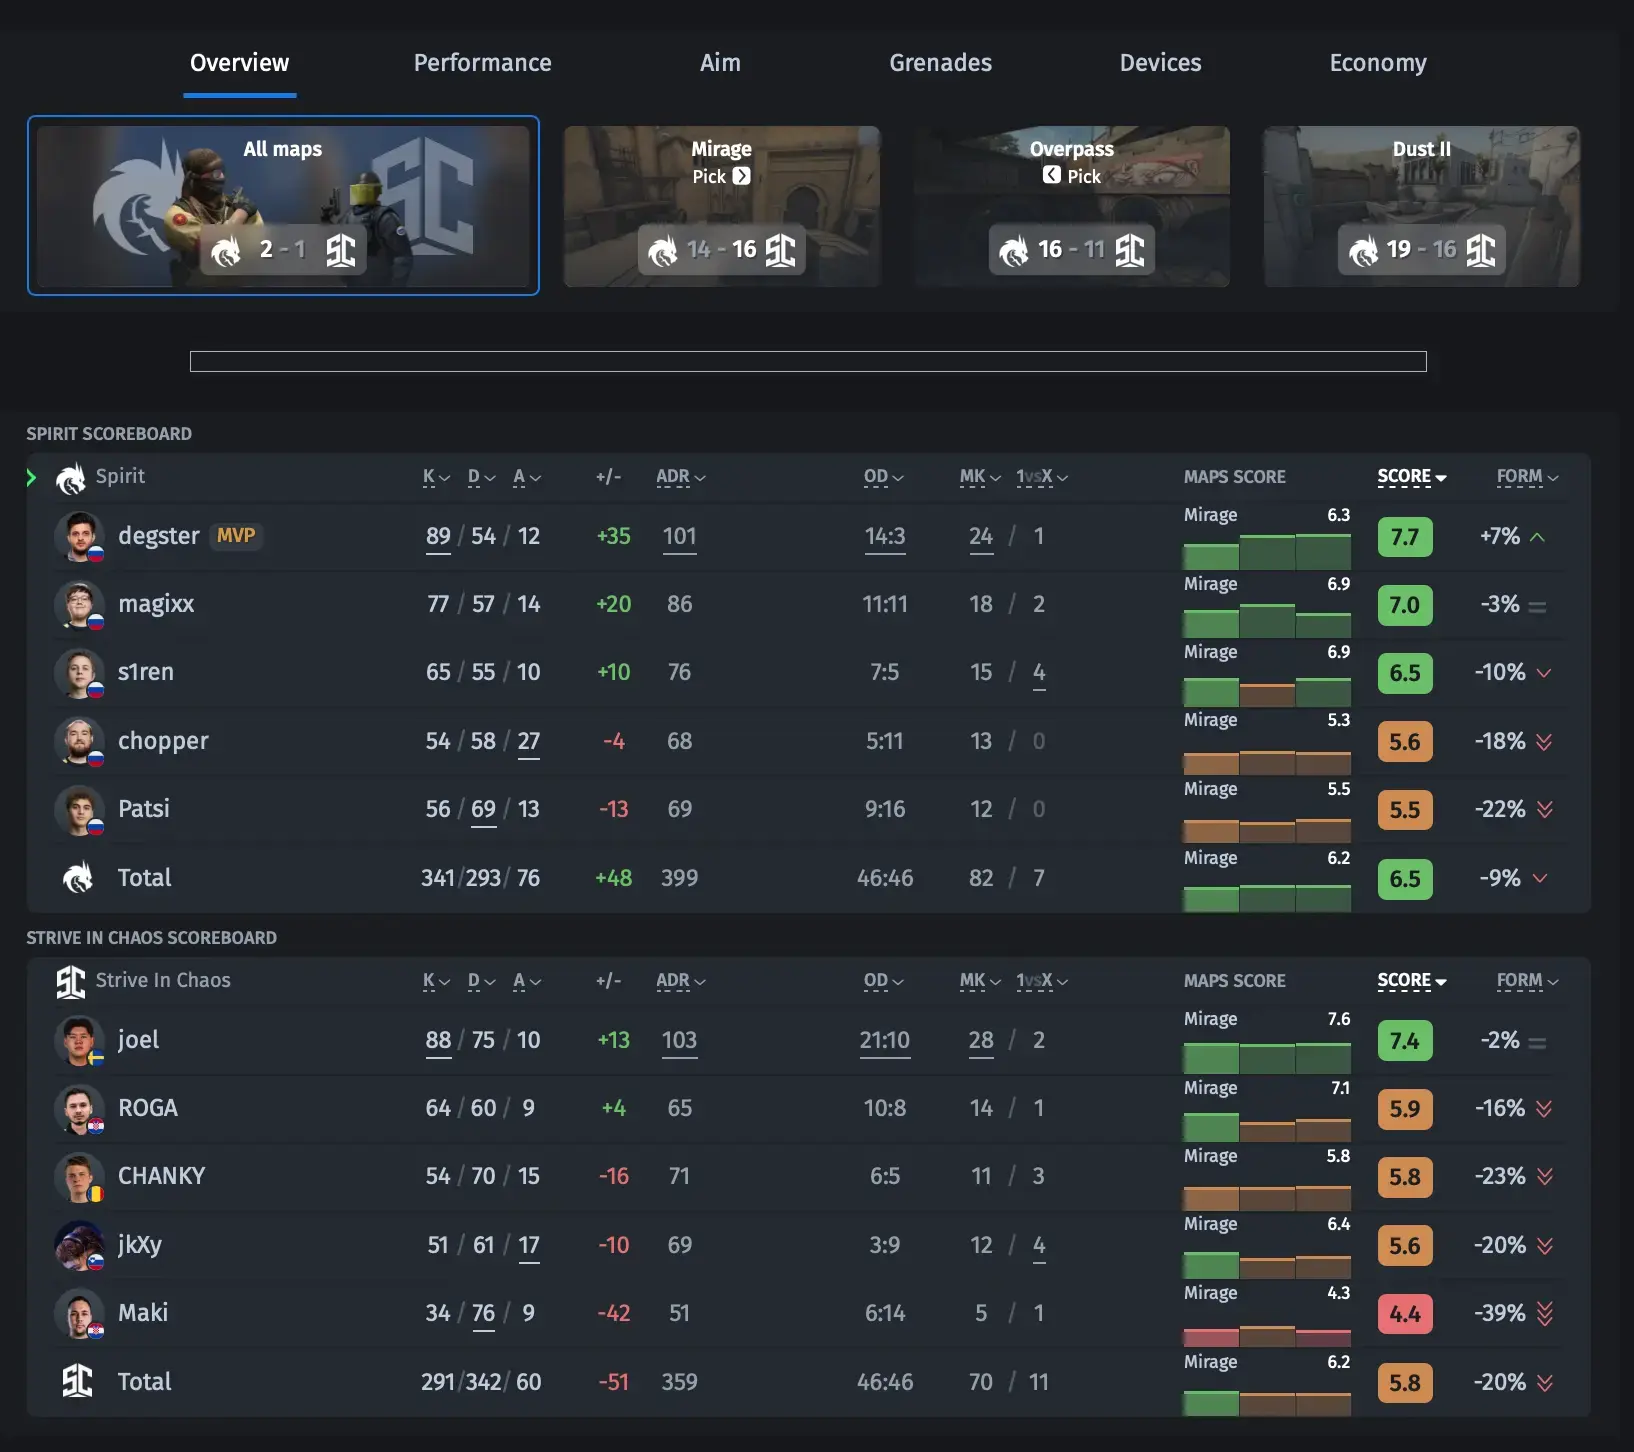The height and width of the screenshot is (1452, 1634).
Task: Sort Spirit scoreboard by deaths (D)
Action: point(481,477)
